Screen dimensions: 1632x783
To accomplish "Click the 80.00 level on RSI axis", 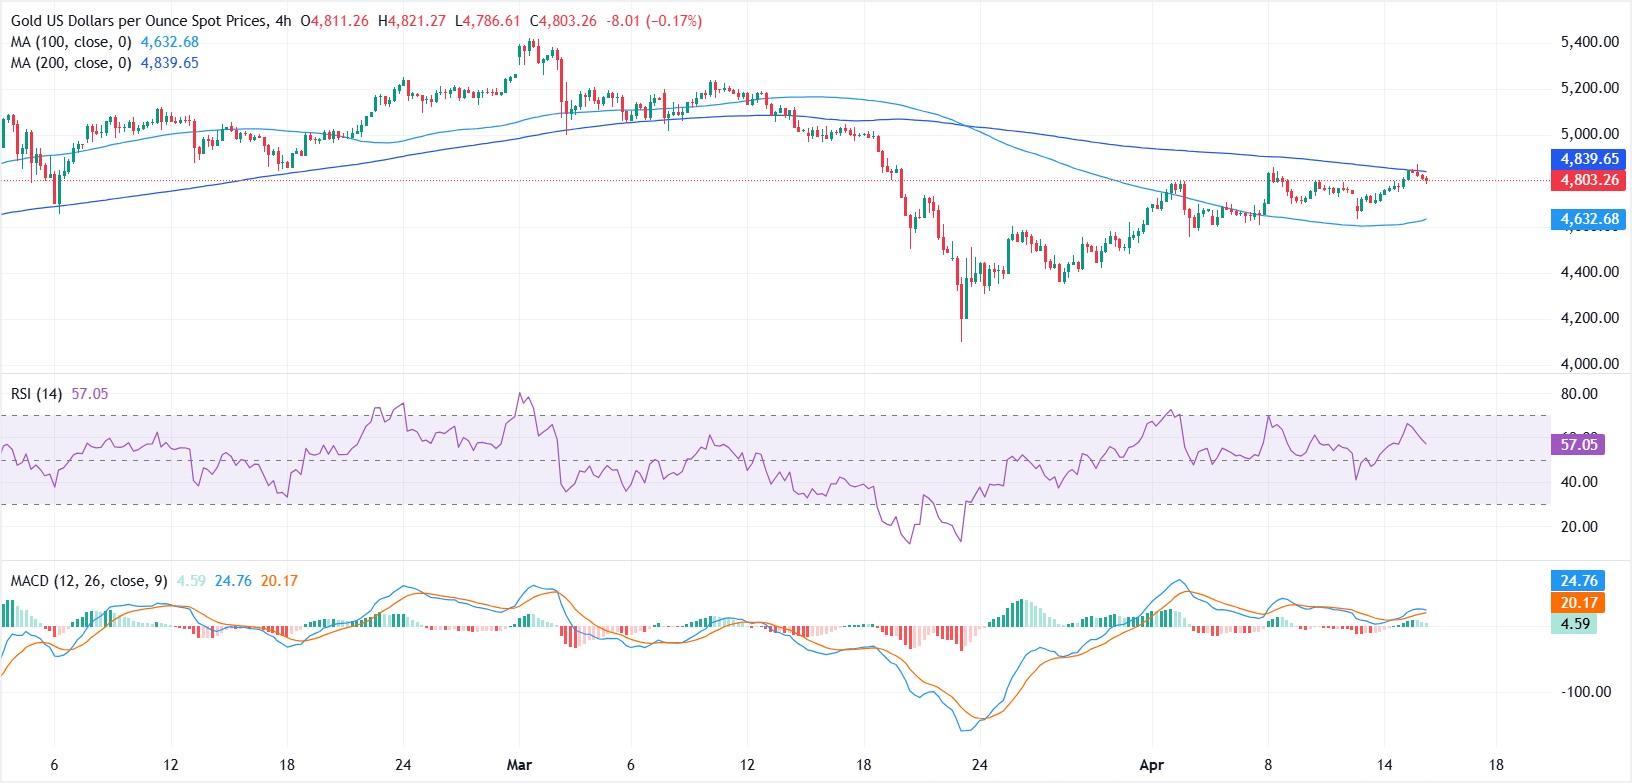I will 1579,394.
